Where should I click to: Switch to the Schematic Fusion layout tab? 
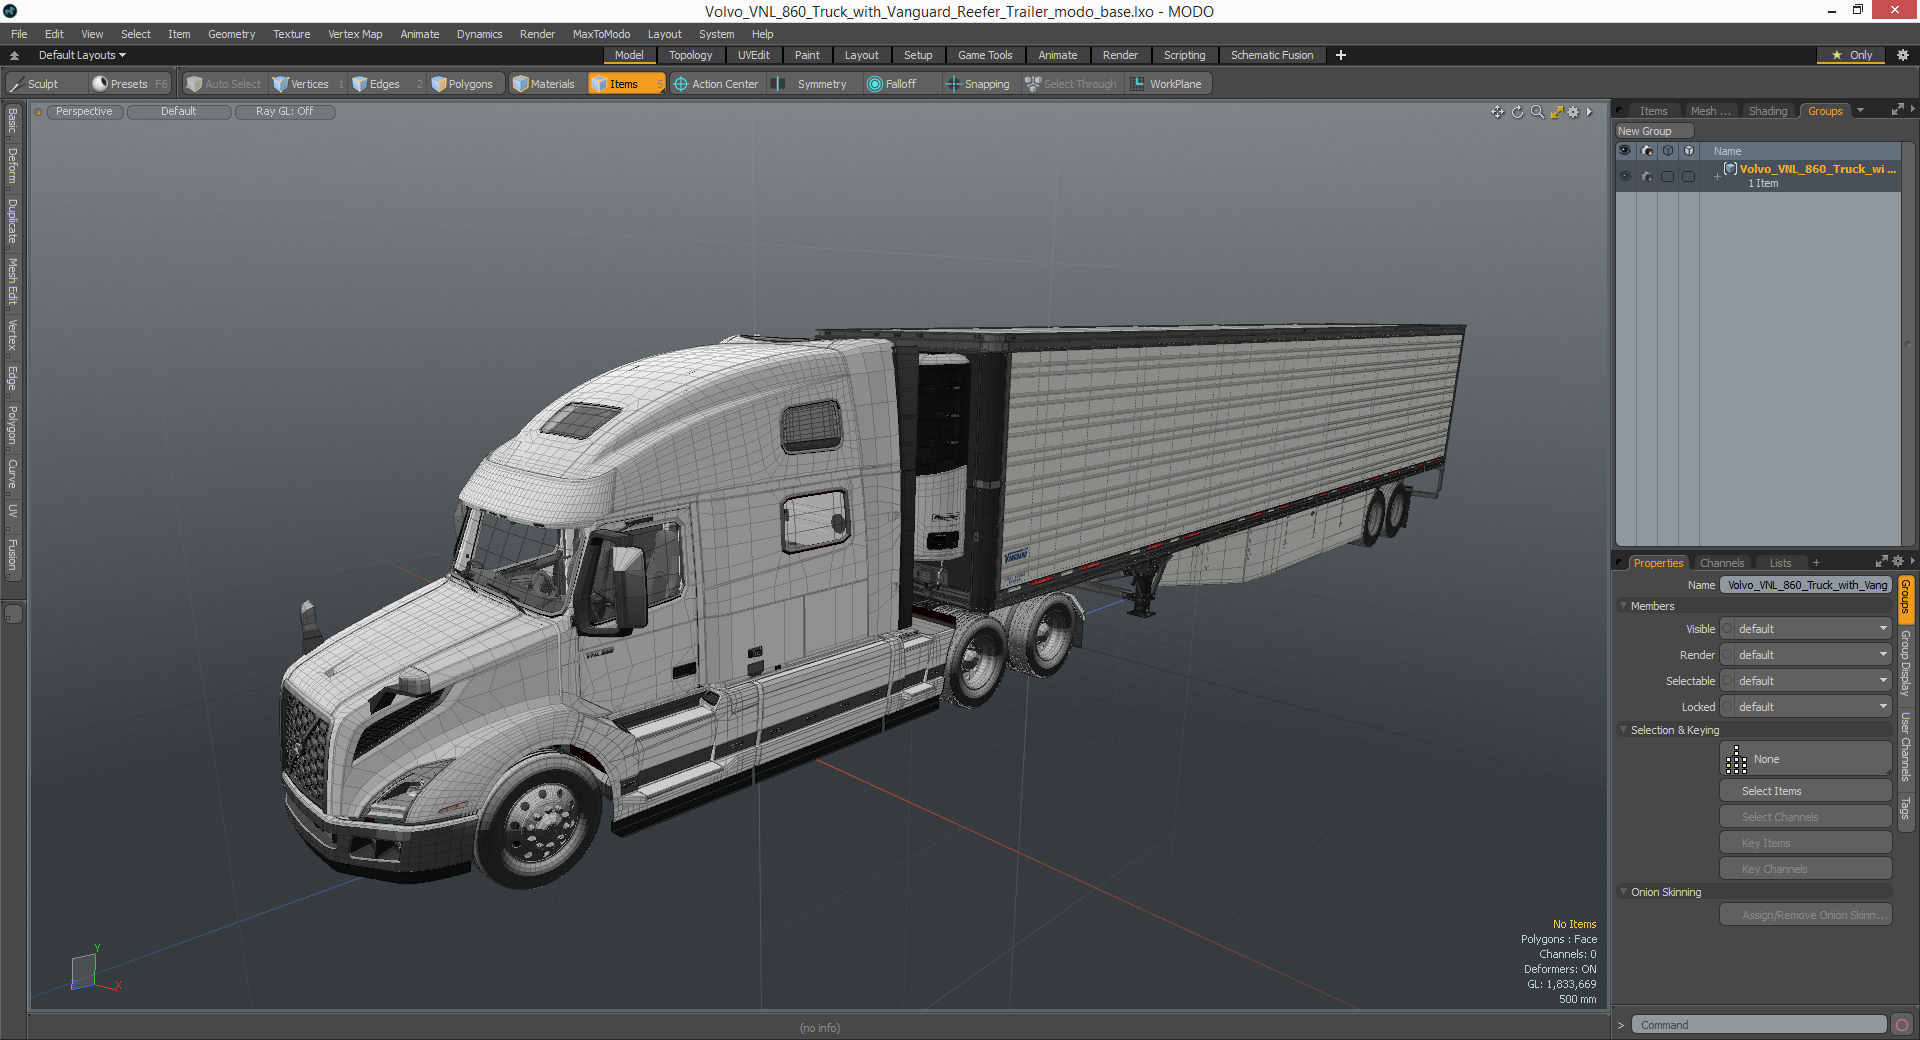pos(1272,55)
